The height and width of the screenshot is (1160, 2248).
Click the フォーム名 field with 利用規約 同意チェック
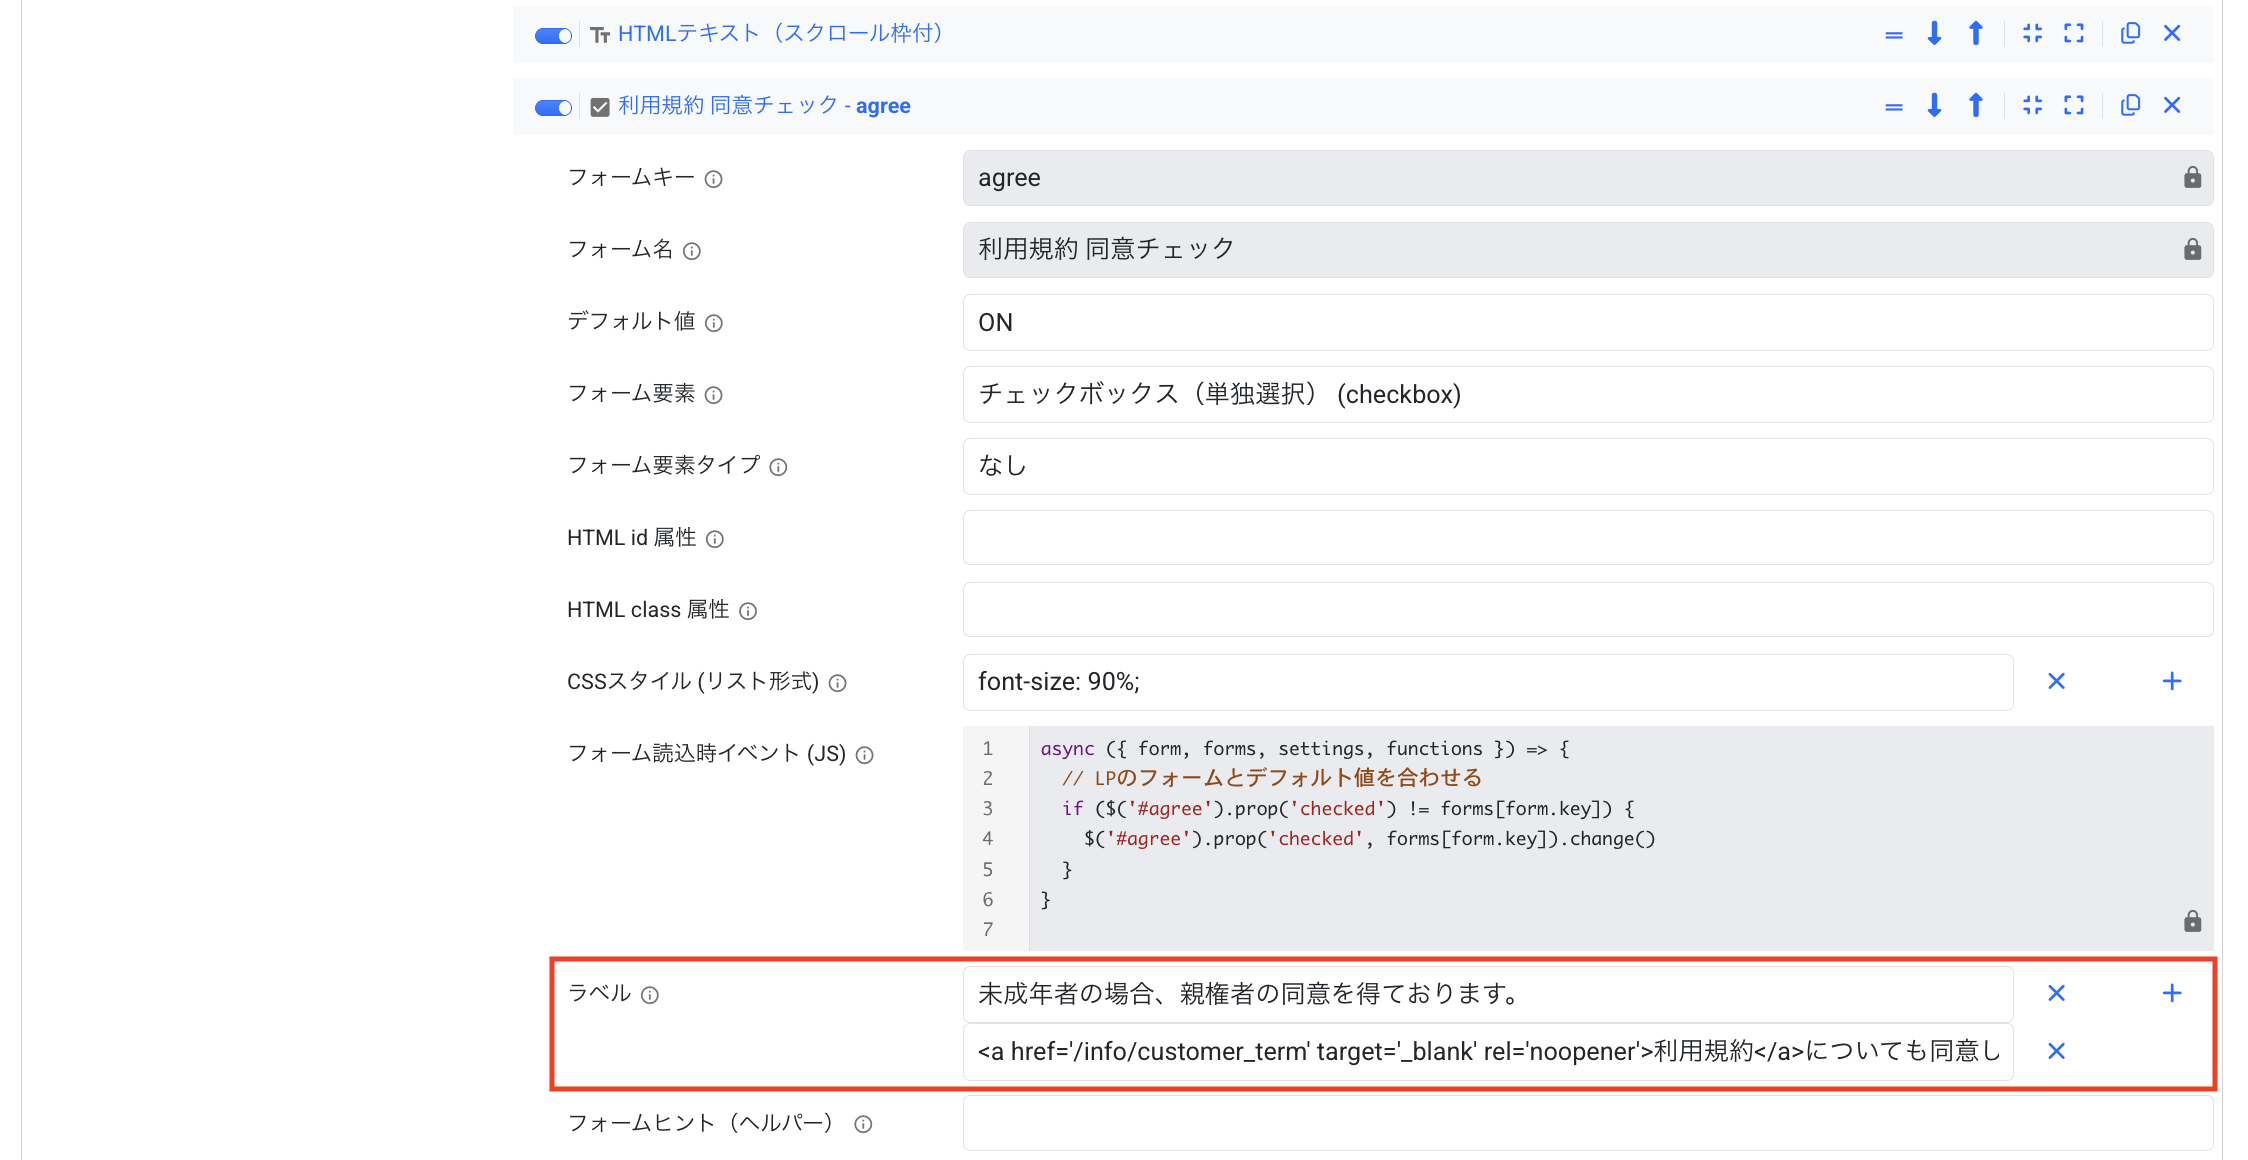point(1588,250)
